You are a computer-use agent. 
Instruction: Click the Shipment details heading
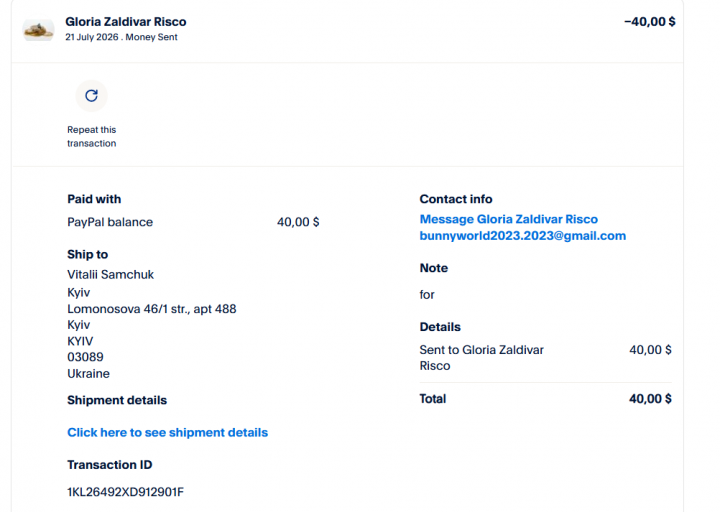tap(117, 400)
